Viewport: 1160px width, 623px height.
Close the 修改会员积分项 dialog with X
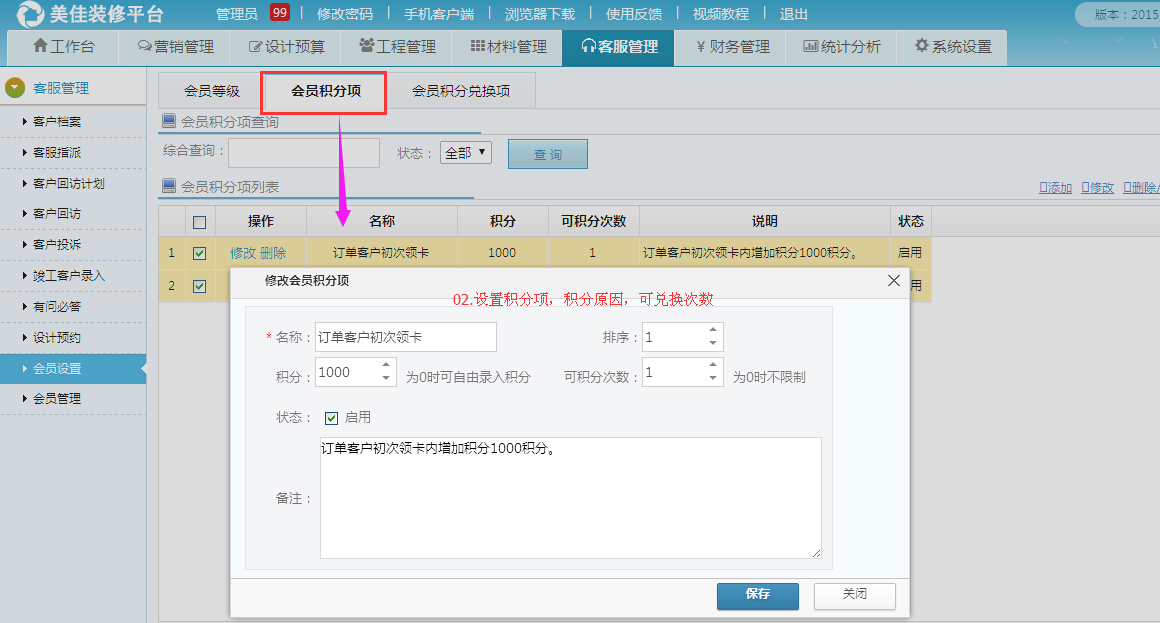(x=894, y=281)
